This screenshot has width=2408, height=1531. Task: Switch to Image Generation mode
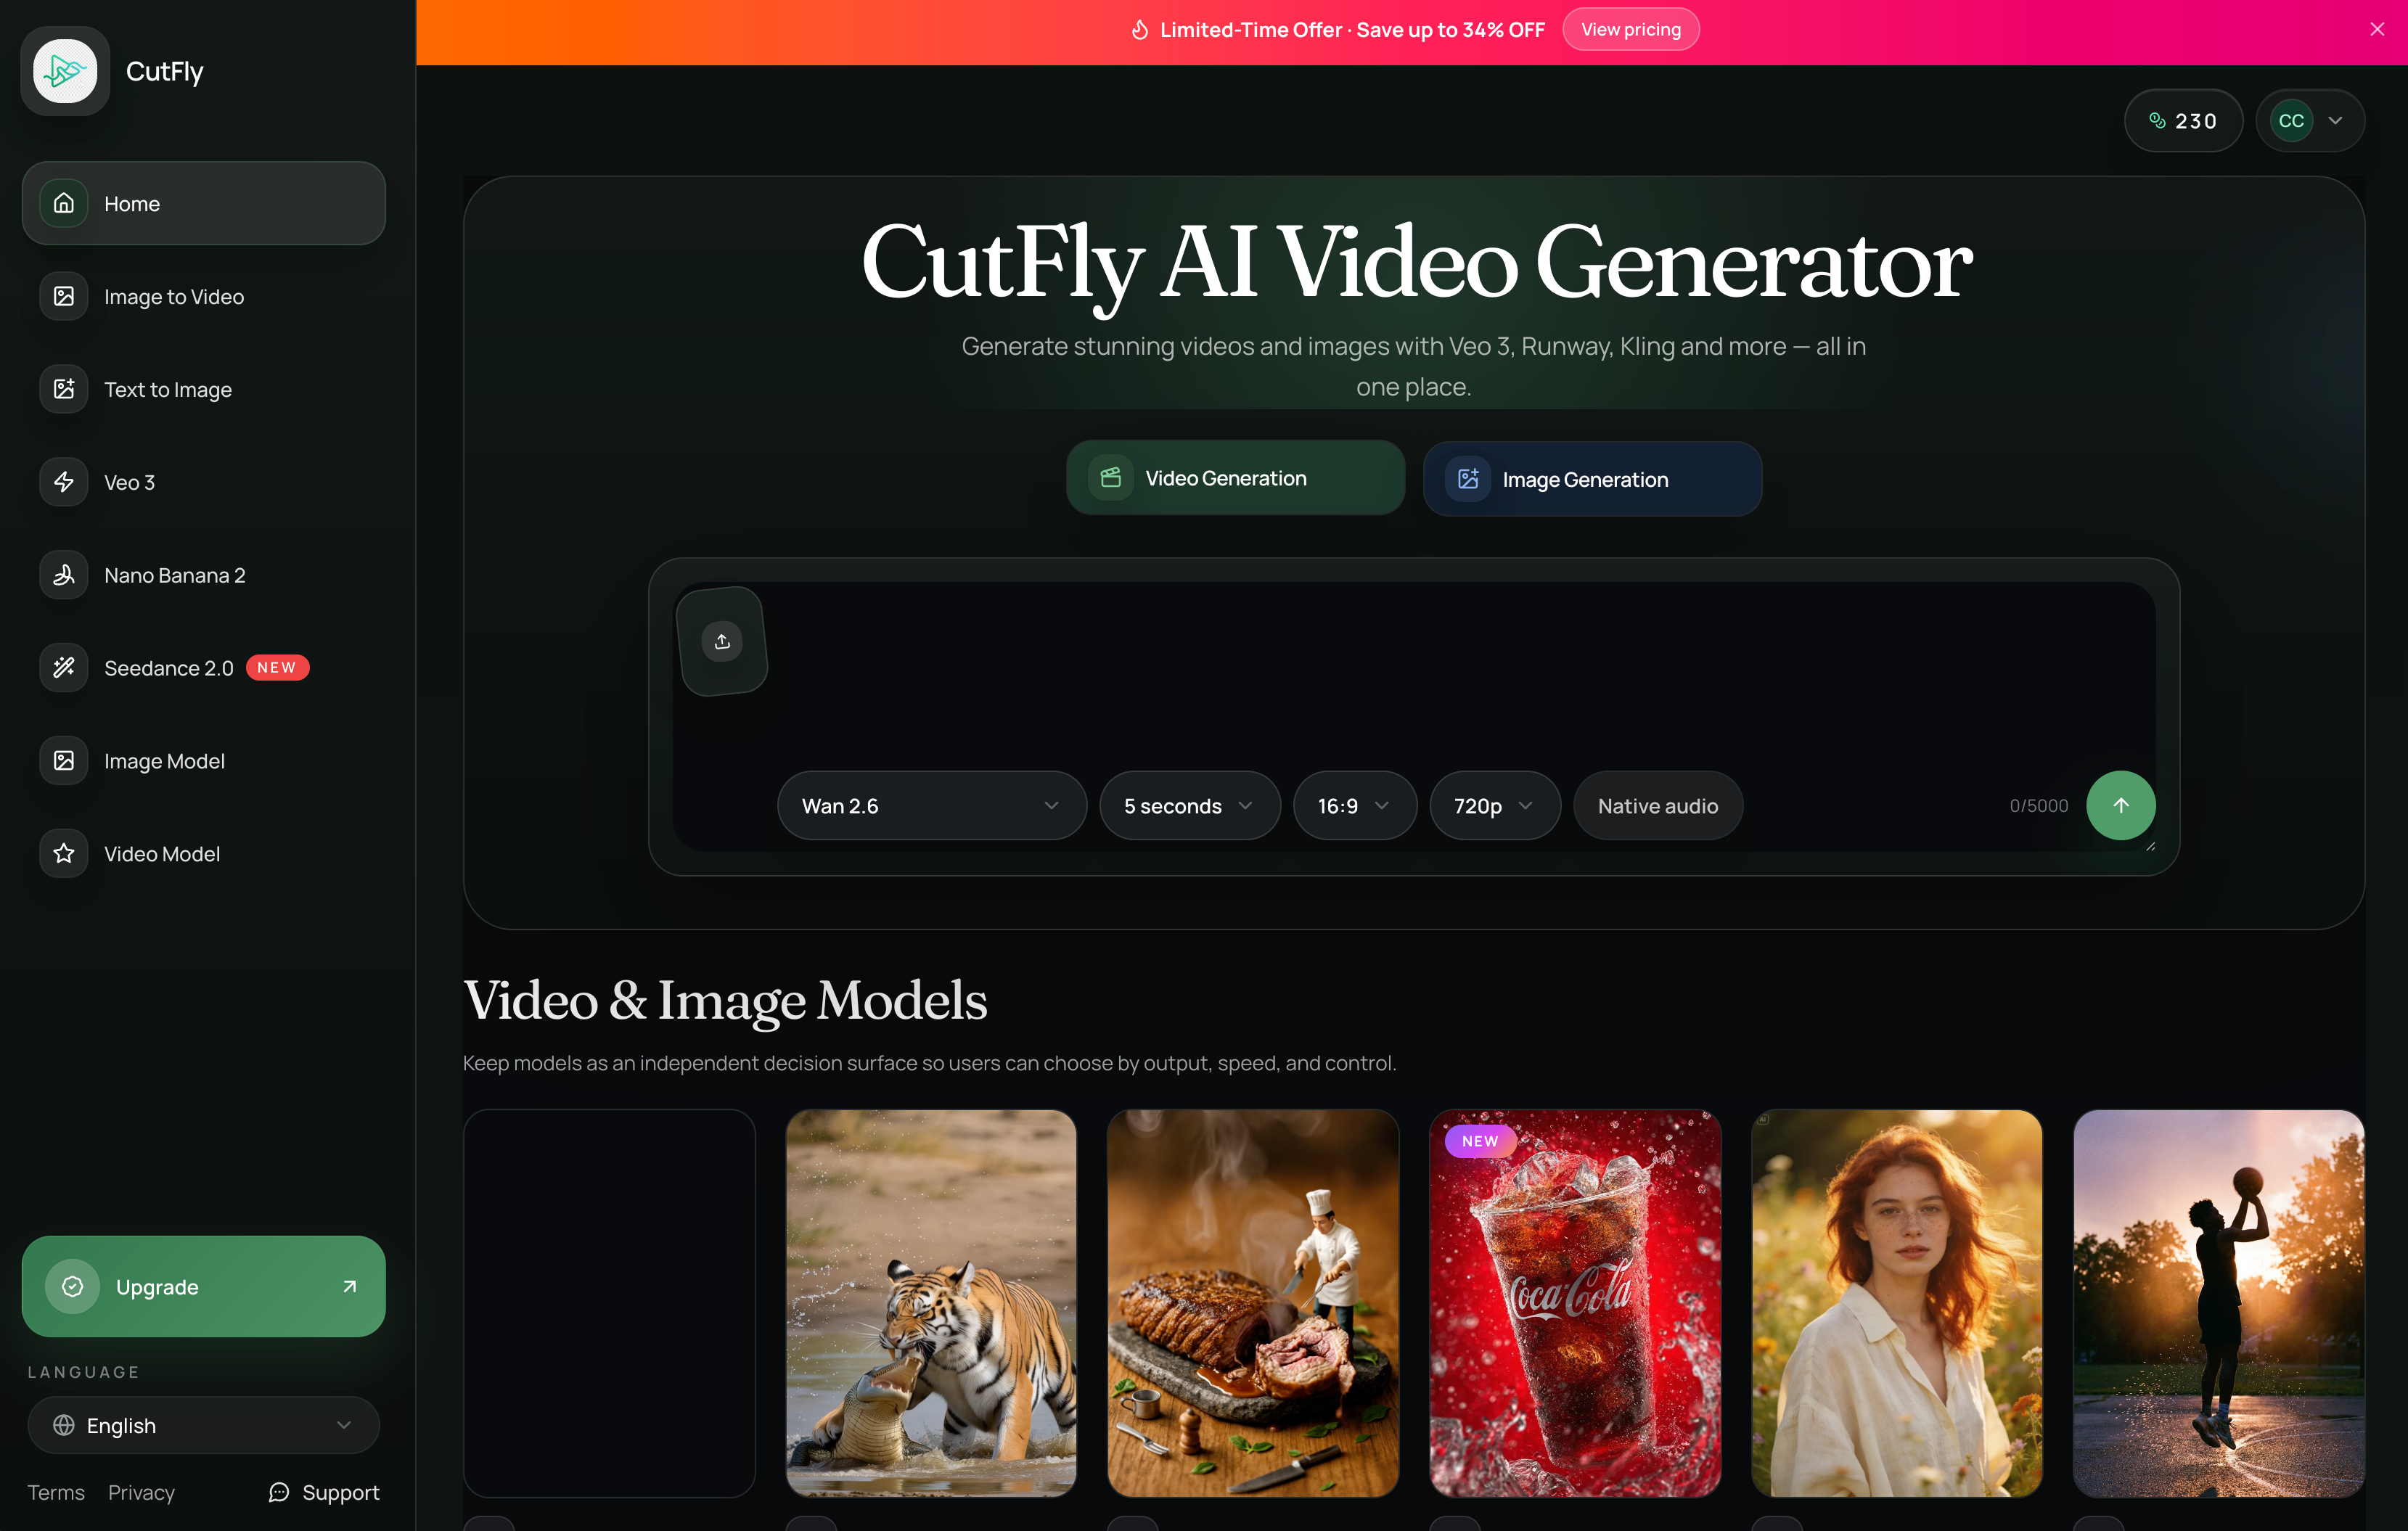[1592, 479]
